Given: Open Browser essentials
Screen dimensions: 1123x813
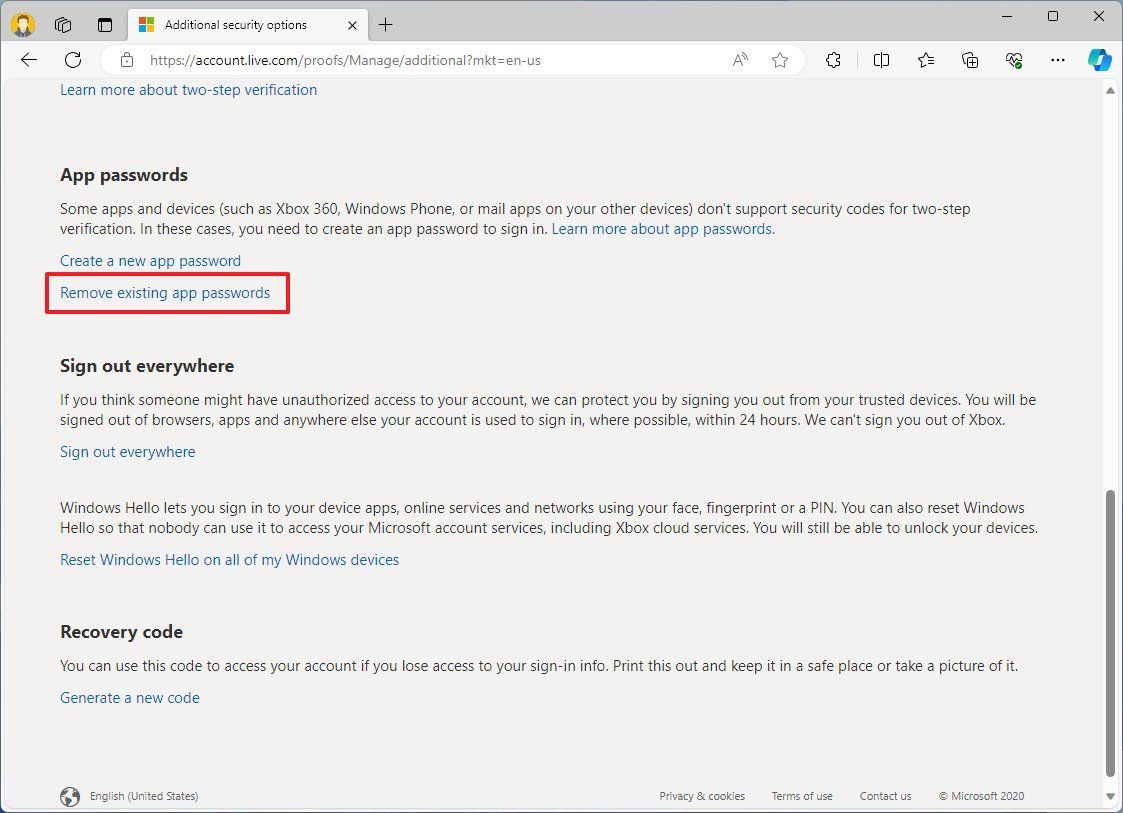Looking at the screenshot, I should (x=1013, y=60).
